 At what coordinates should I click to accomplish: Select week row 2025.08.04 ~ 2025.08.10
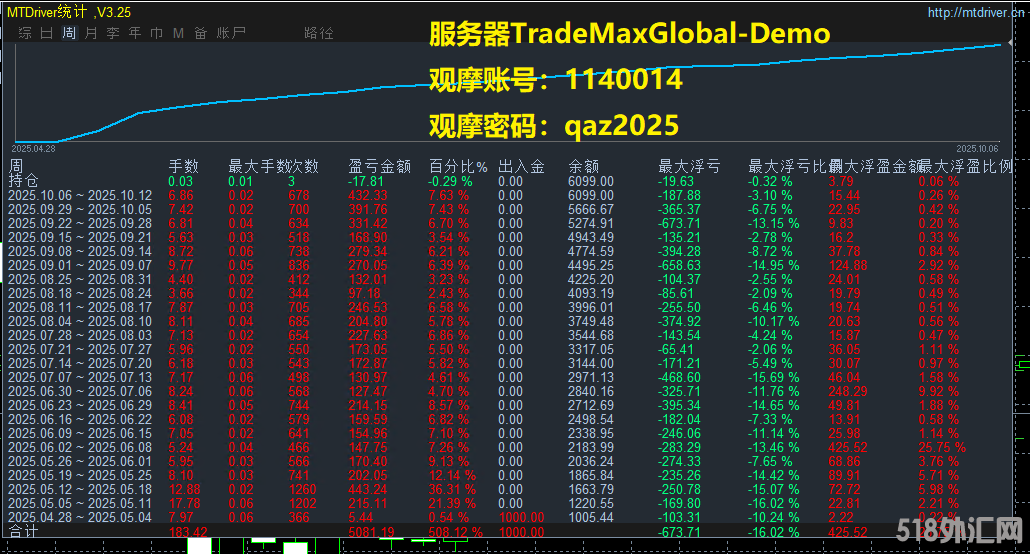(x=80, y=321)
